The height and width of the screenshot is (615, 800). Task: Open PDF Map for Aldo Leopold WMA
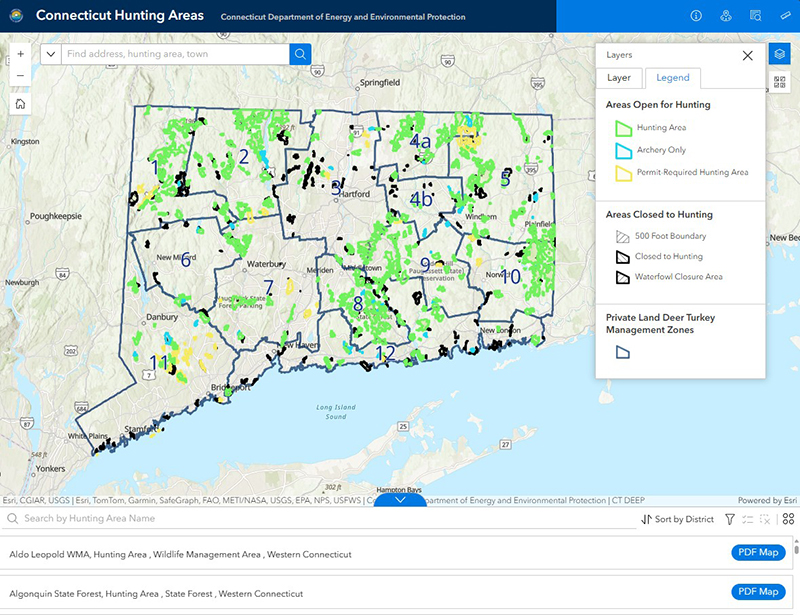tap(759, 553)
